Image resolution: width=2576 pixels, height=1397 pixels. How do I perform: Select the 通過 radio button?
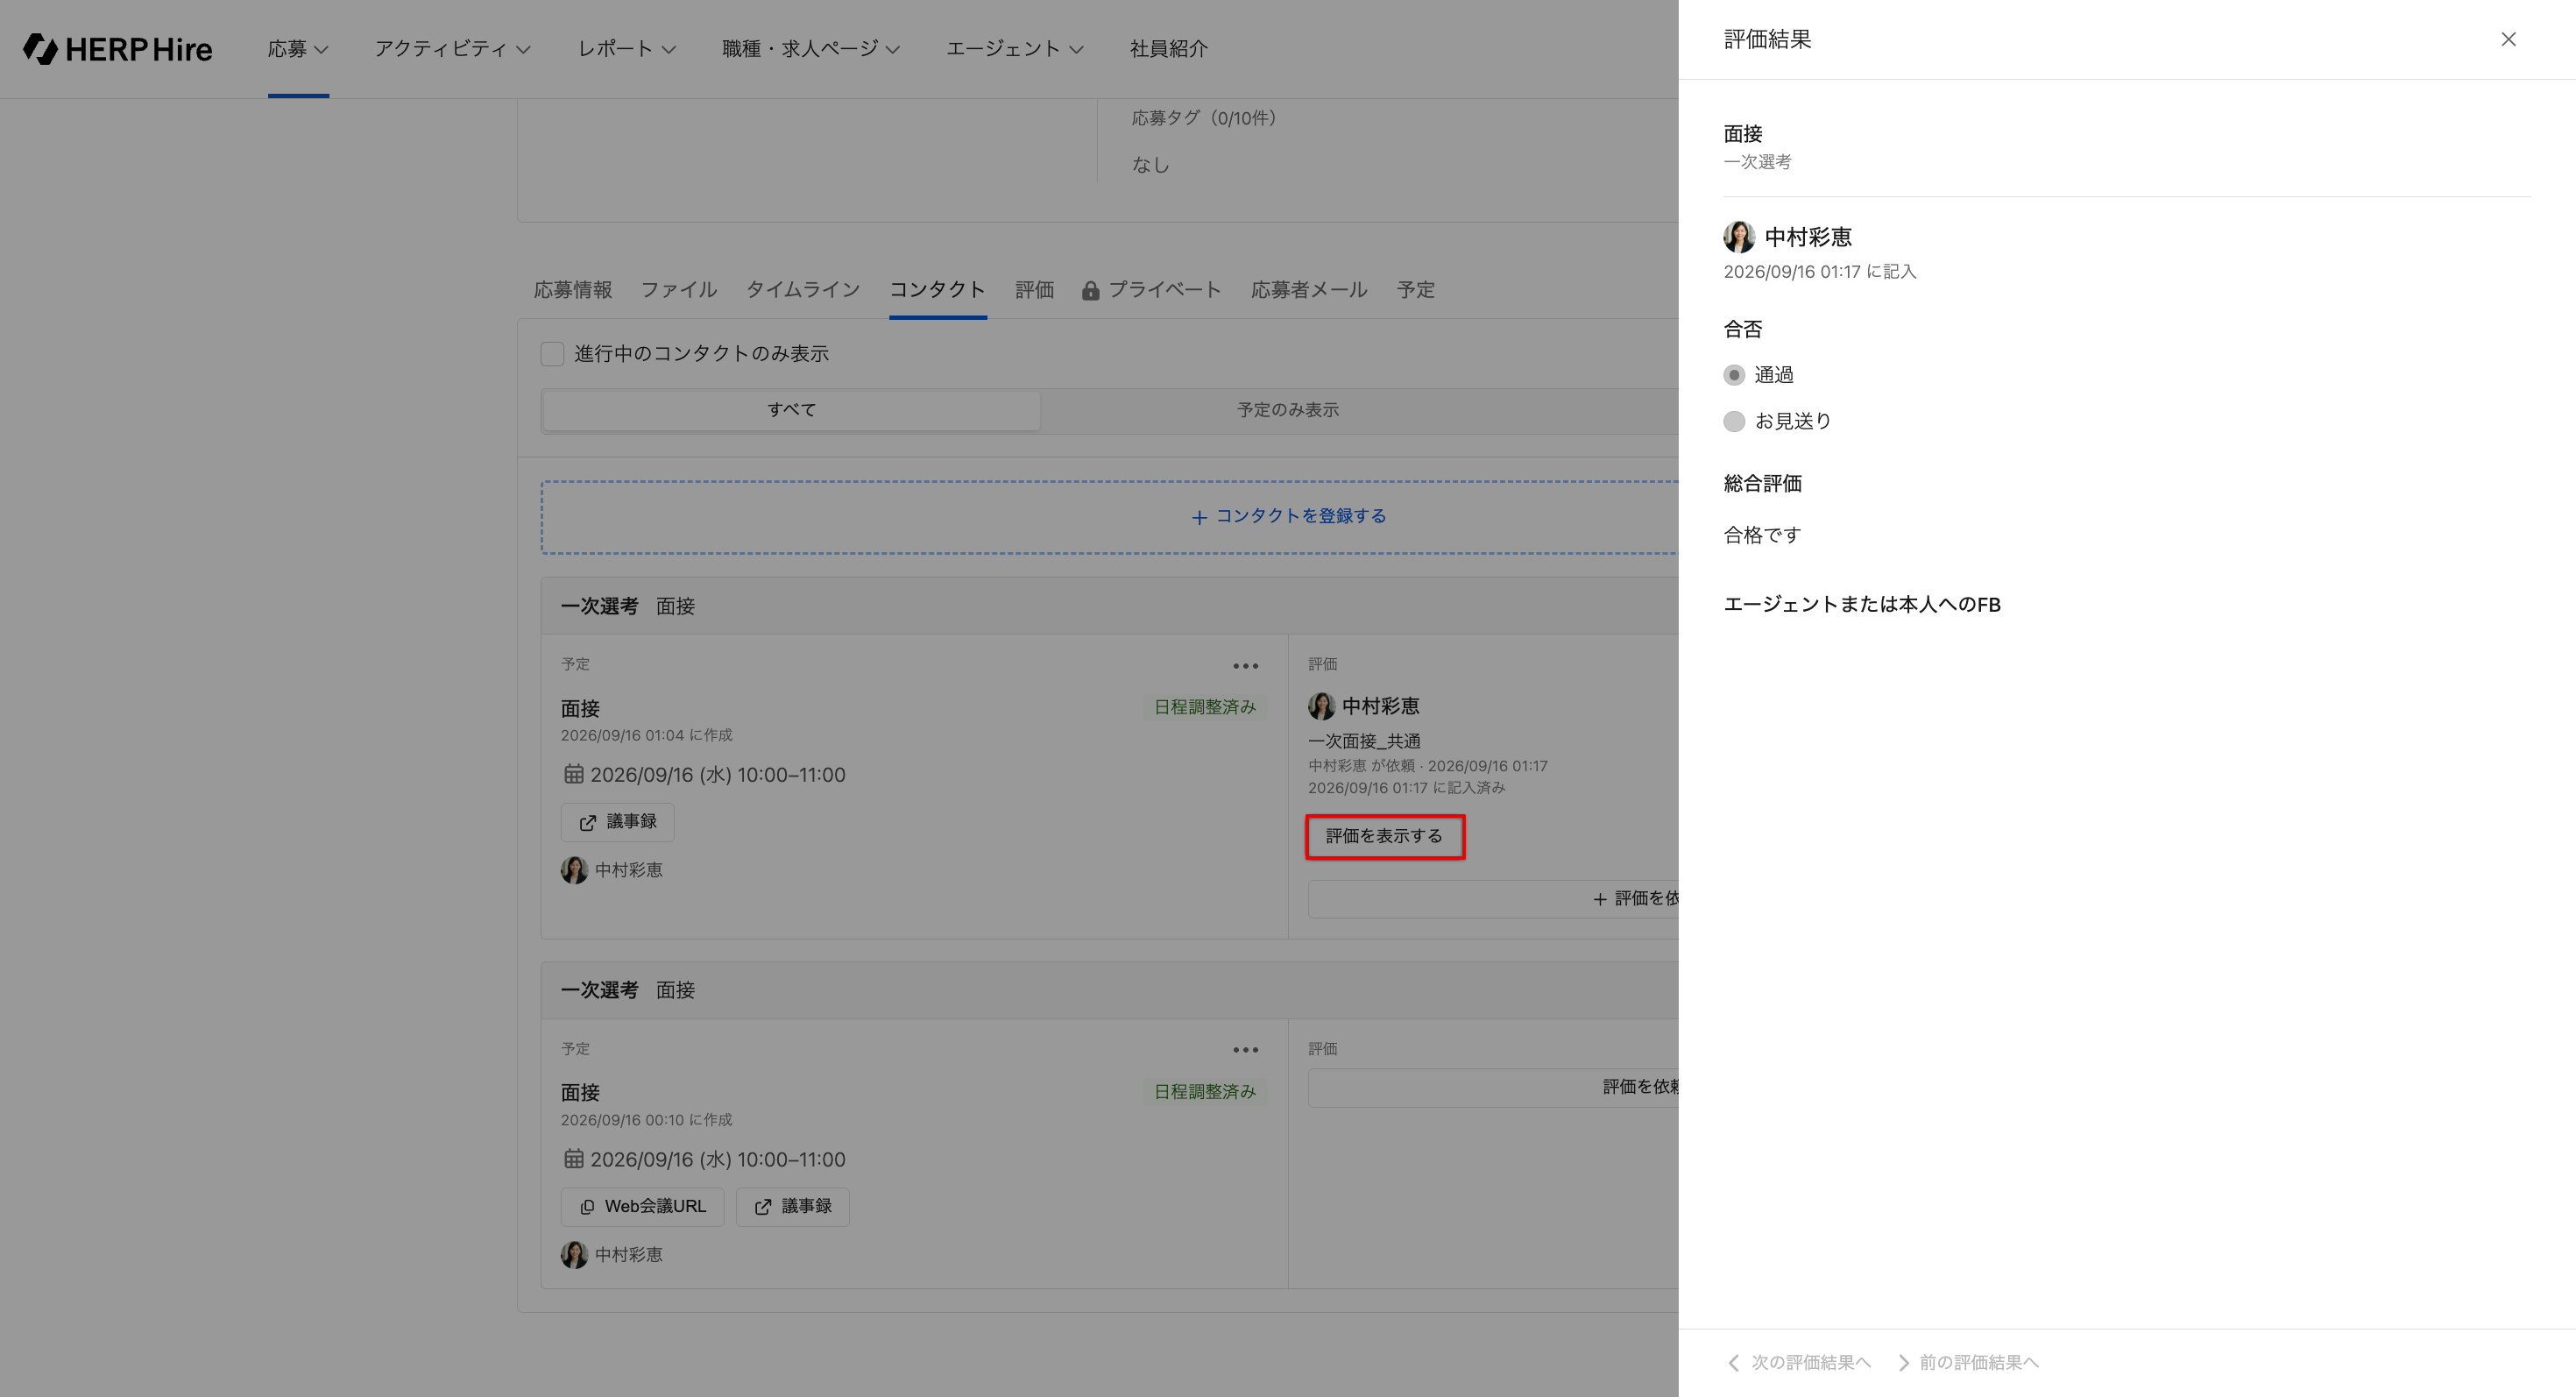click(x=1734, y=375)
